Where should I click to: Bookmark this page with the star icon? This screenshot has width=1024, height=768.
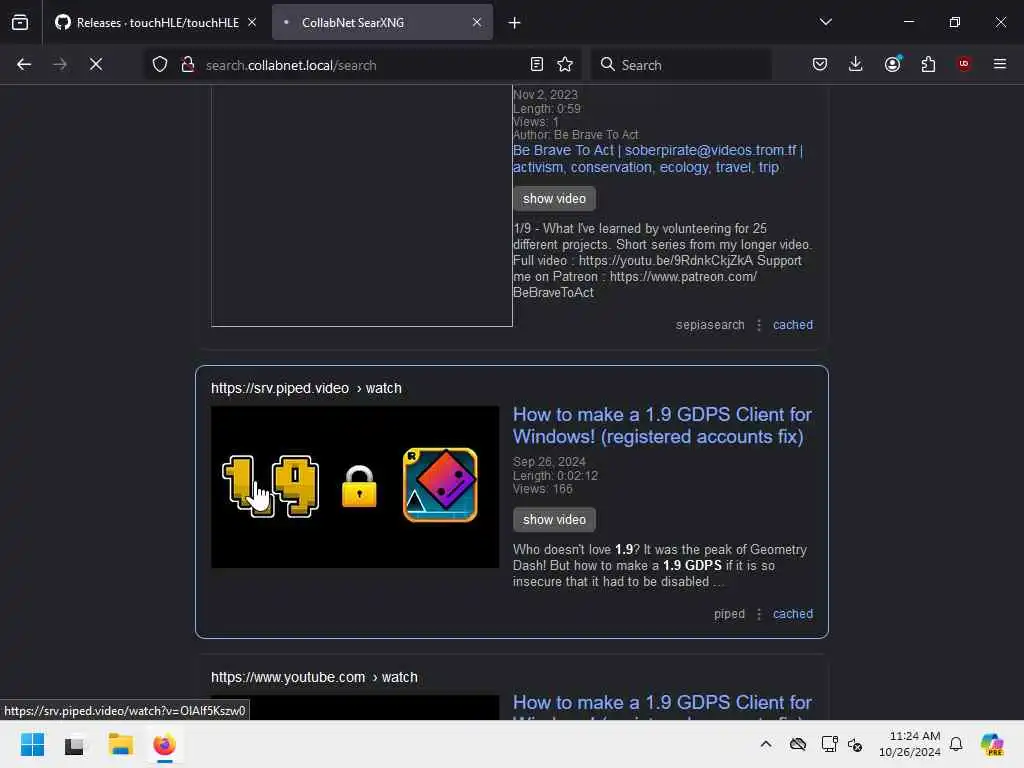coord(565,64)
